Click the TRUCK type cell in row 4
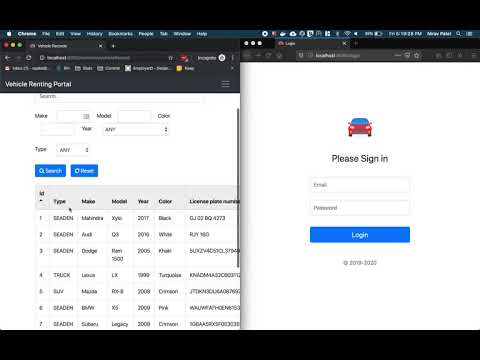 point(62,275)
